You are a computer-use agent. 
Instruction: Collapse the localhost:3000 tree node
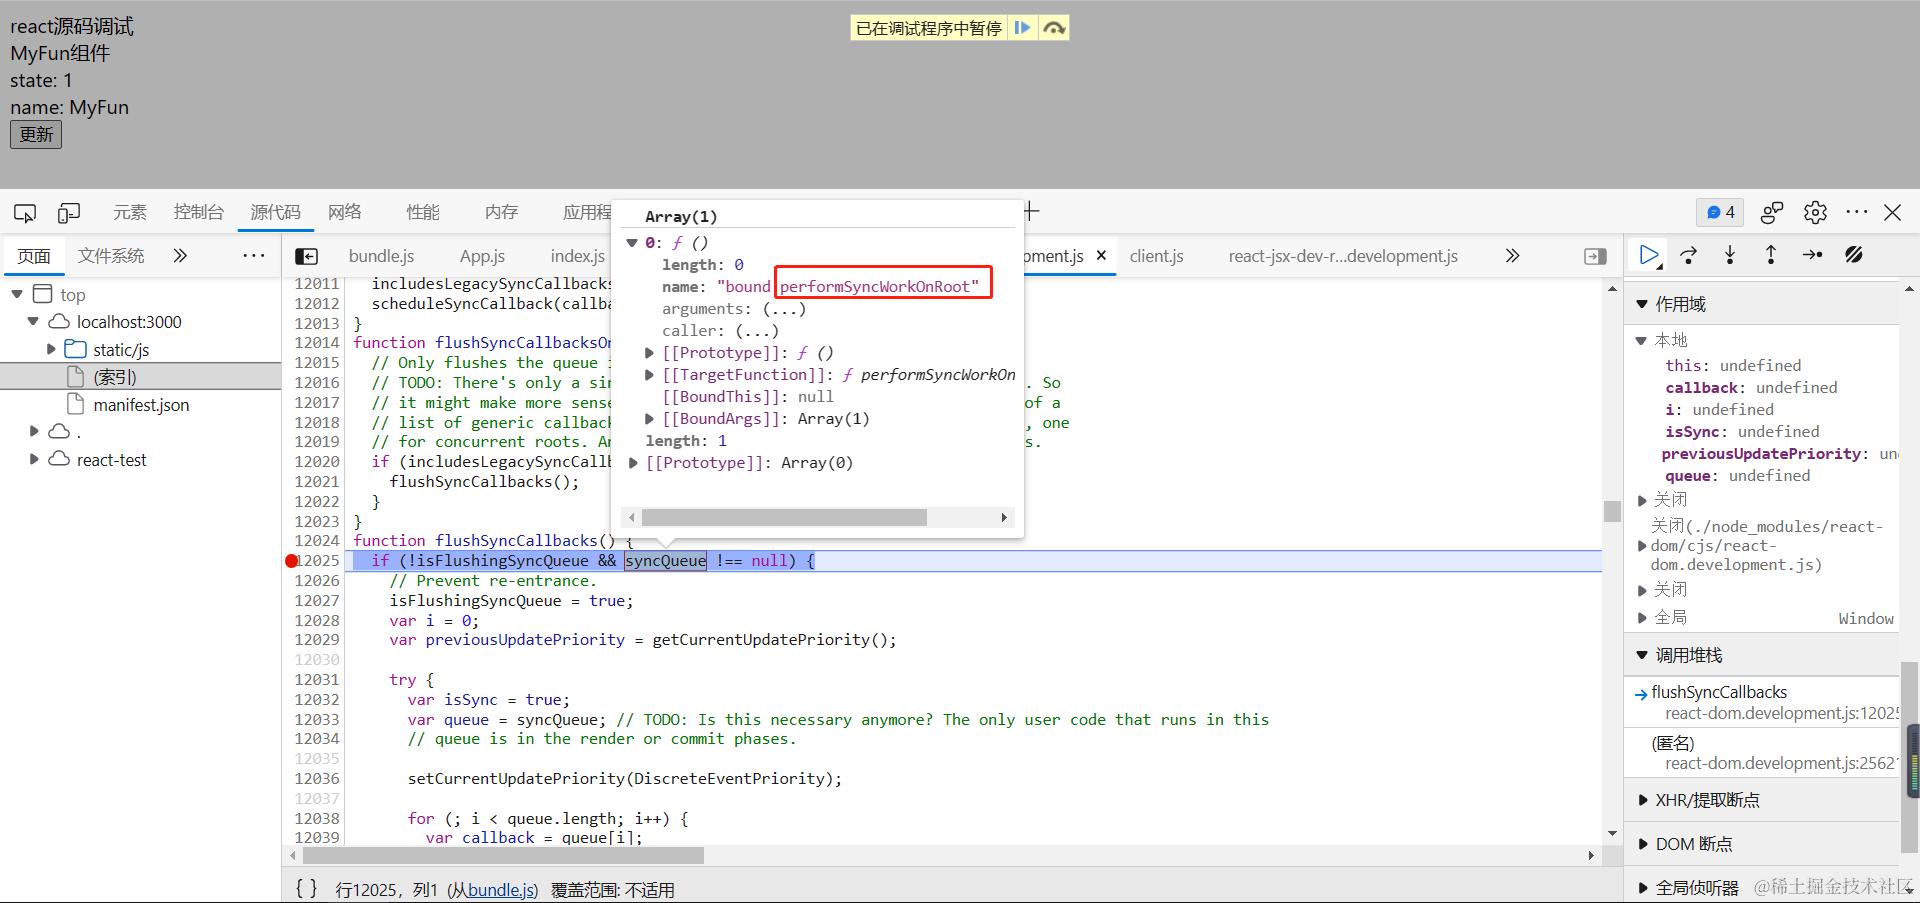click(33, 322)
